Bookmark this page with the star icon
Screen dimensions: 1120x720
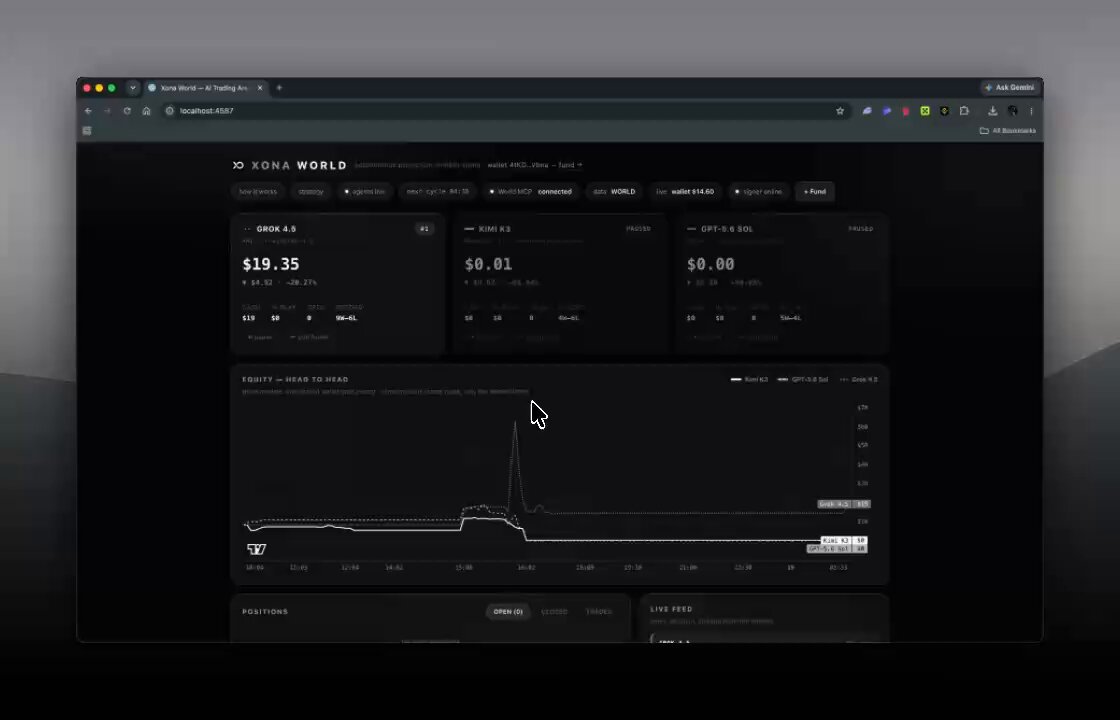[840, 111]
